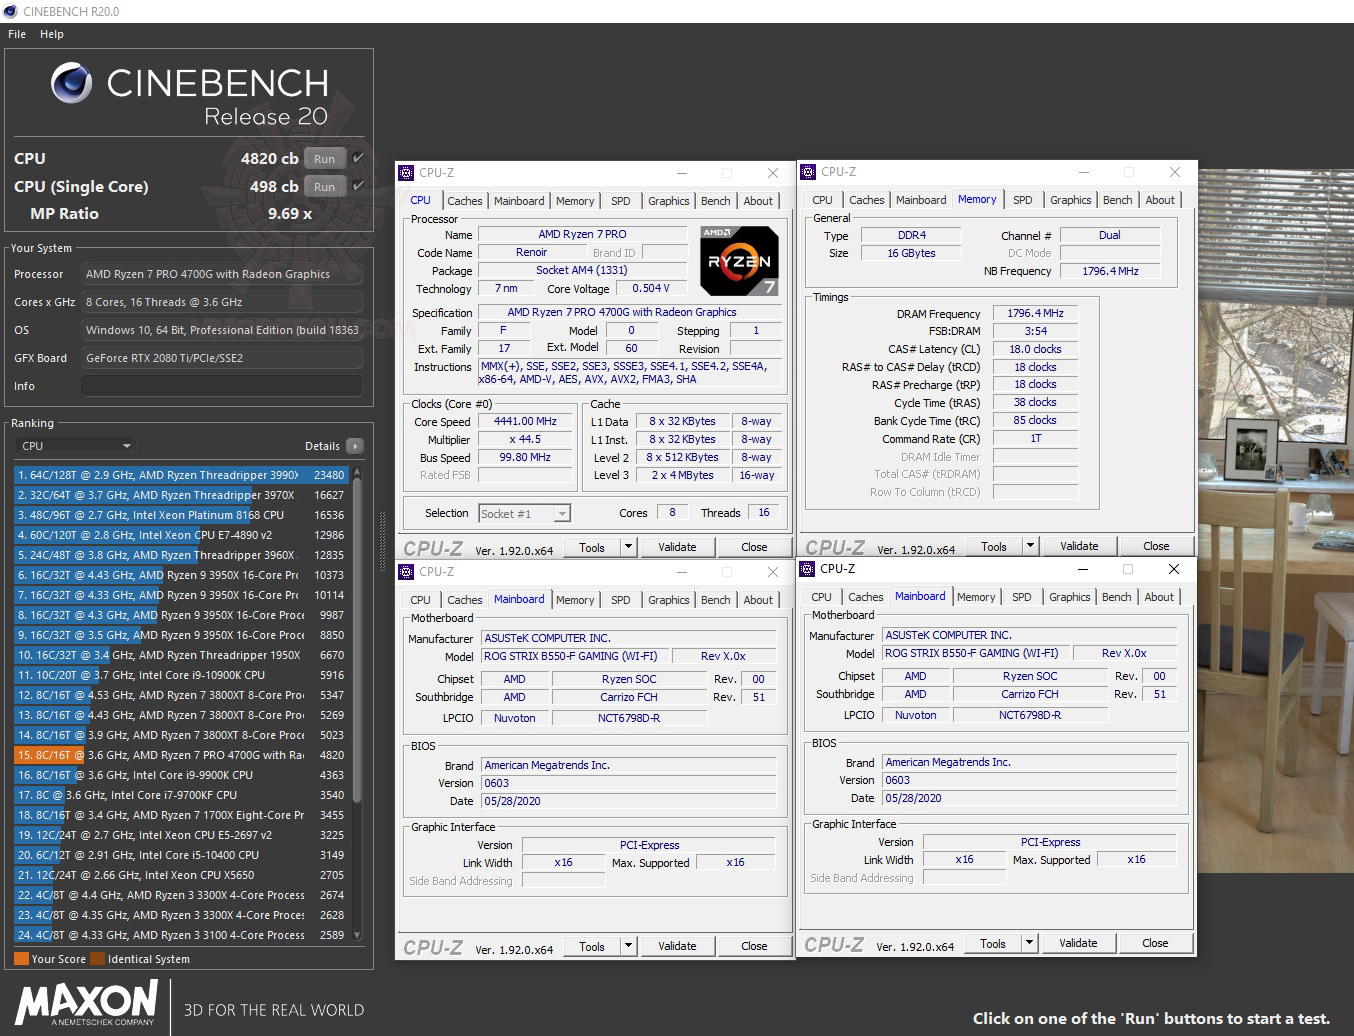Viewport: 1354px width, 1036px height.
Task: Click the Socket AM4 (1331) package value
Action: pyautogui.click(x=582, y=270)
